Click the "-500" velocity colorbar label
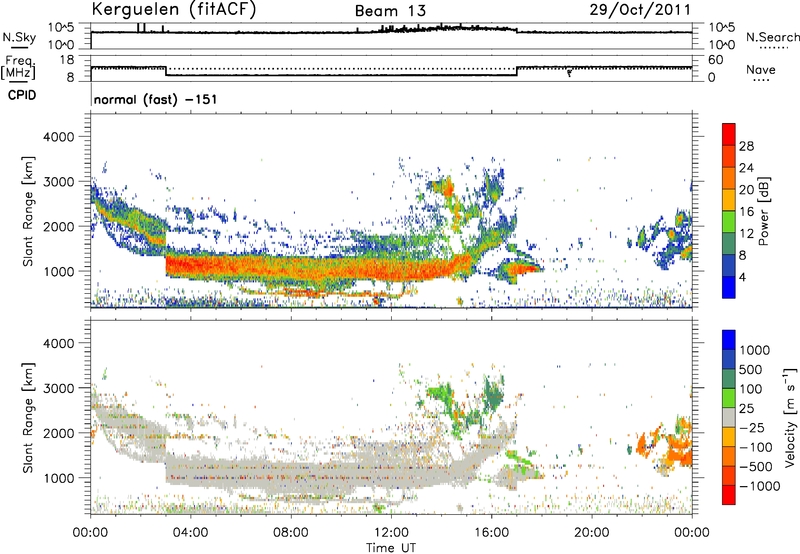Screen dimensions: 800x554 (x=756, y=467)
